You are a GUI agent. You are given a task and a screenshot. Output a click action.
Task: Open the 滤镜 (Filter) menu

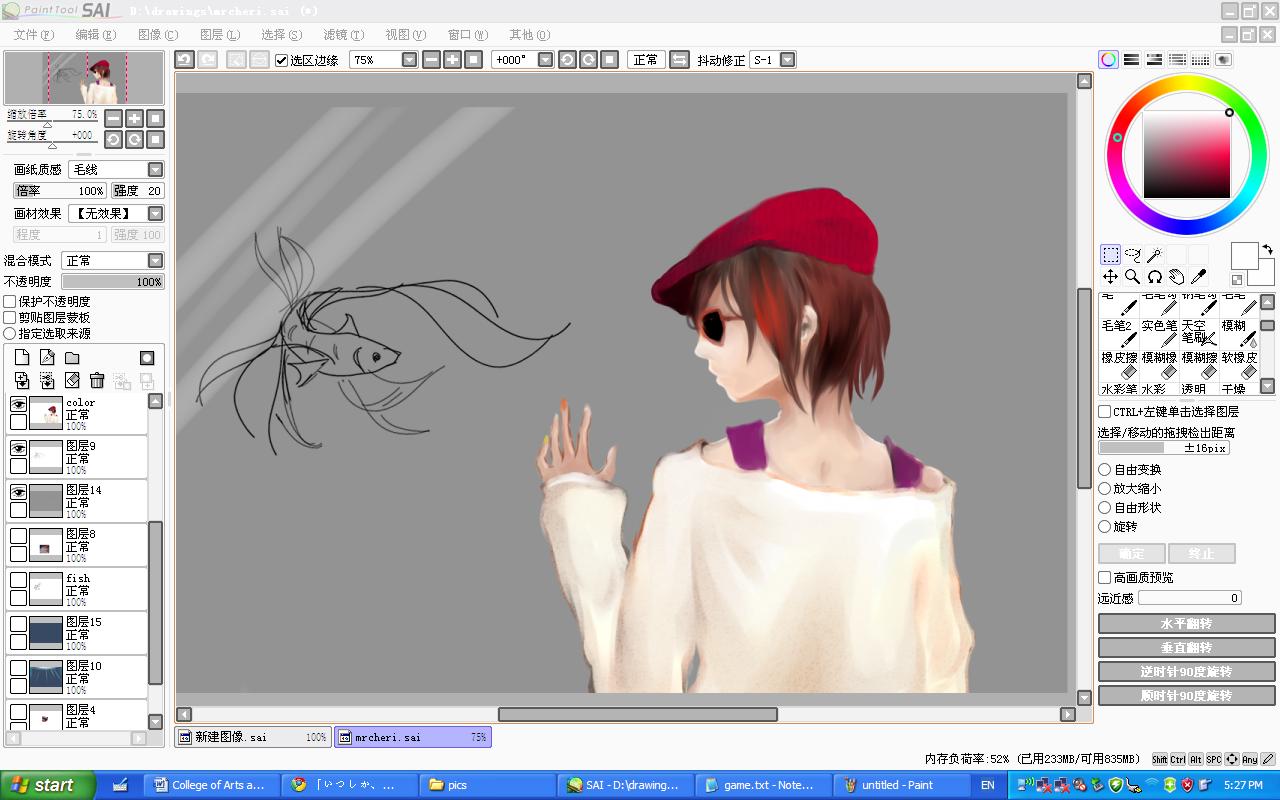coord(343,35)
